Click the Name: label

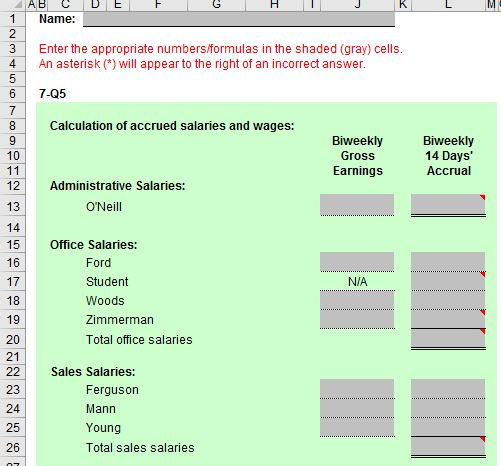pyautogui.click(x=57, y=19)
